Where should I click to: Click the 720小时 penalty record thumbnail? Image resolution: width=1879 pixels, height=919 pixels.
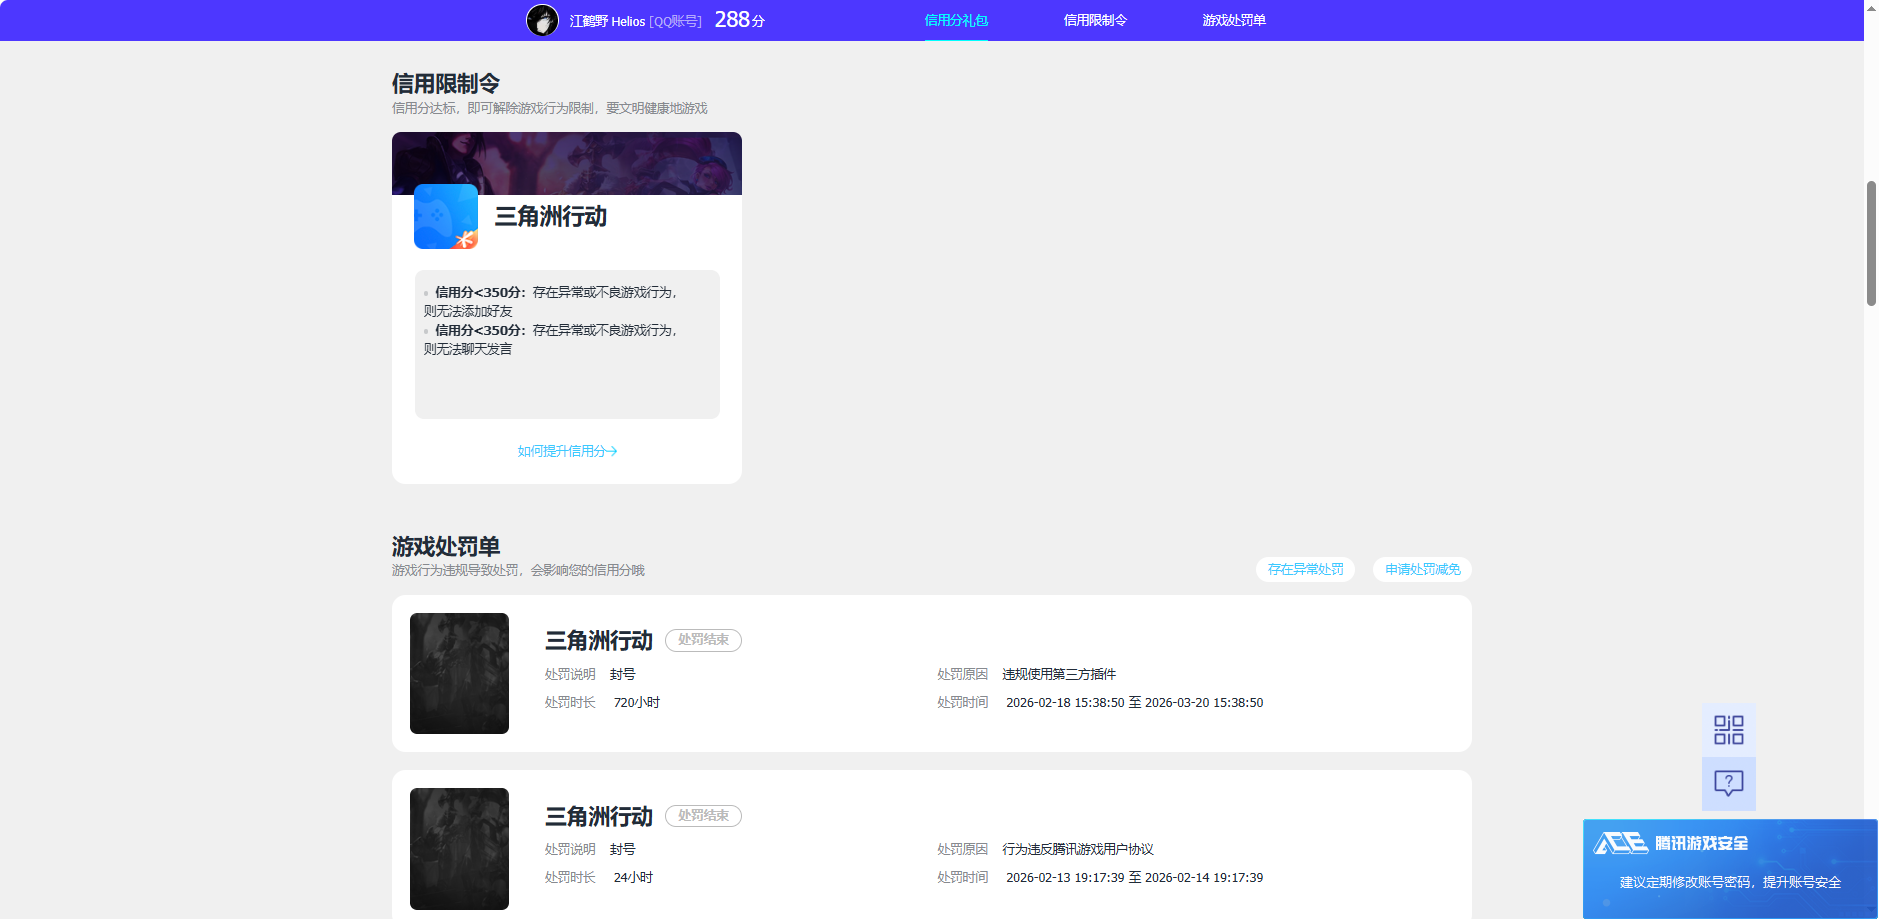(459, 673)
